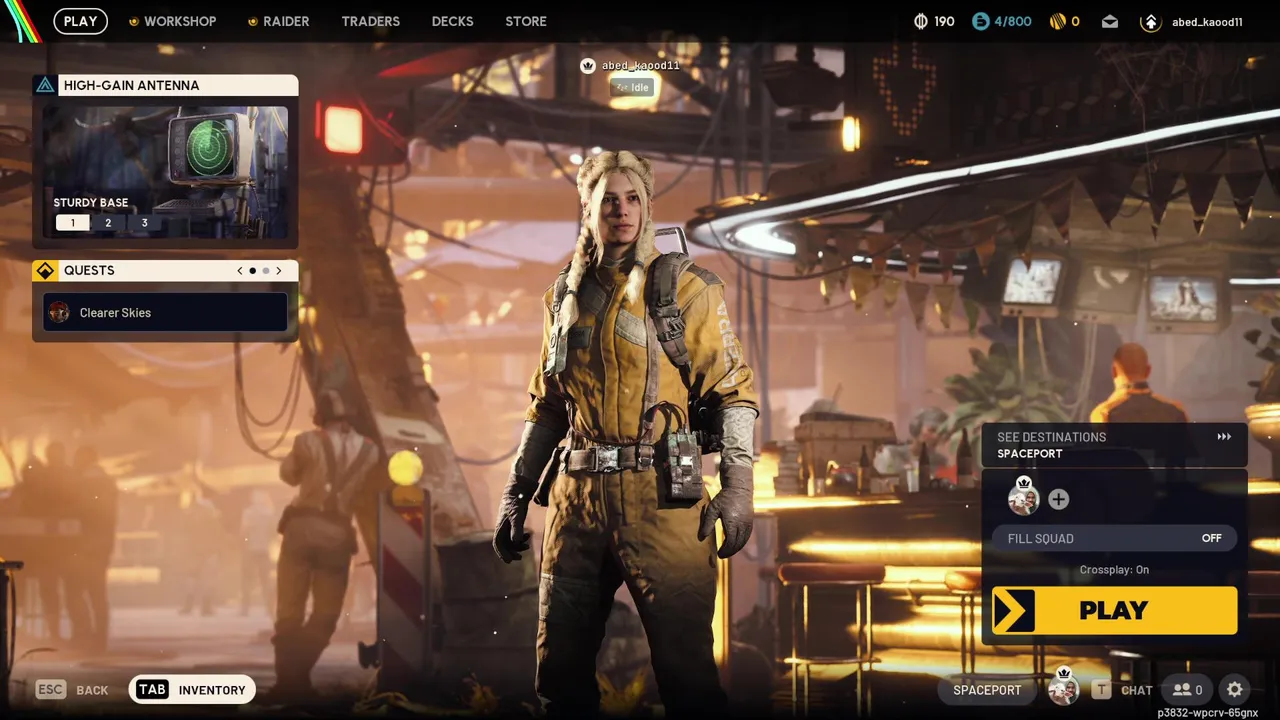The image size is (1280, 720).
Task: Click the yellow arrow icon on the Play button
Action: (x=1013, y=610)
